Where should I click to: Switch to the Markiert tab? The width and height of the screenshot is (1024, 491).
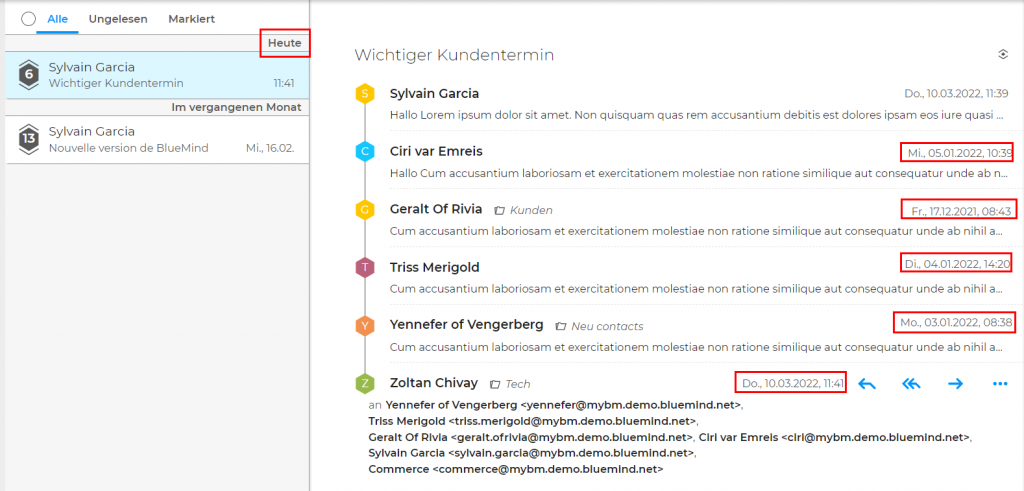pos(191,19)
